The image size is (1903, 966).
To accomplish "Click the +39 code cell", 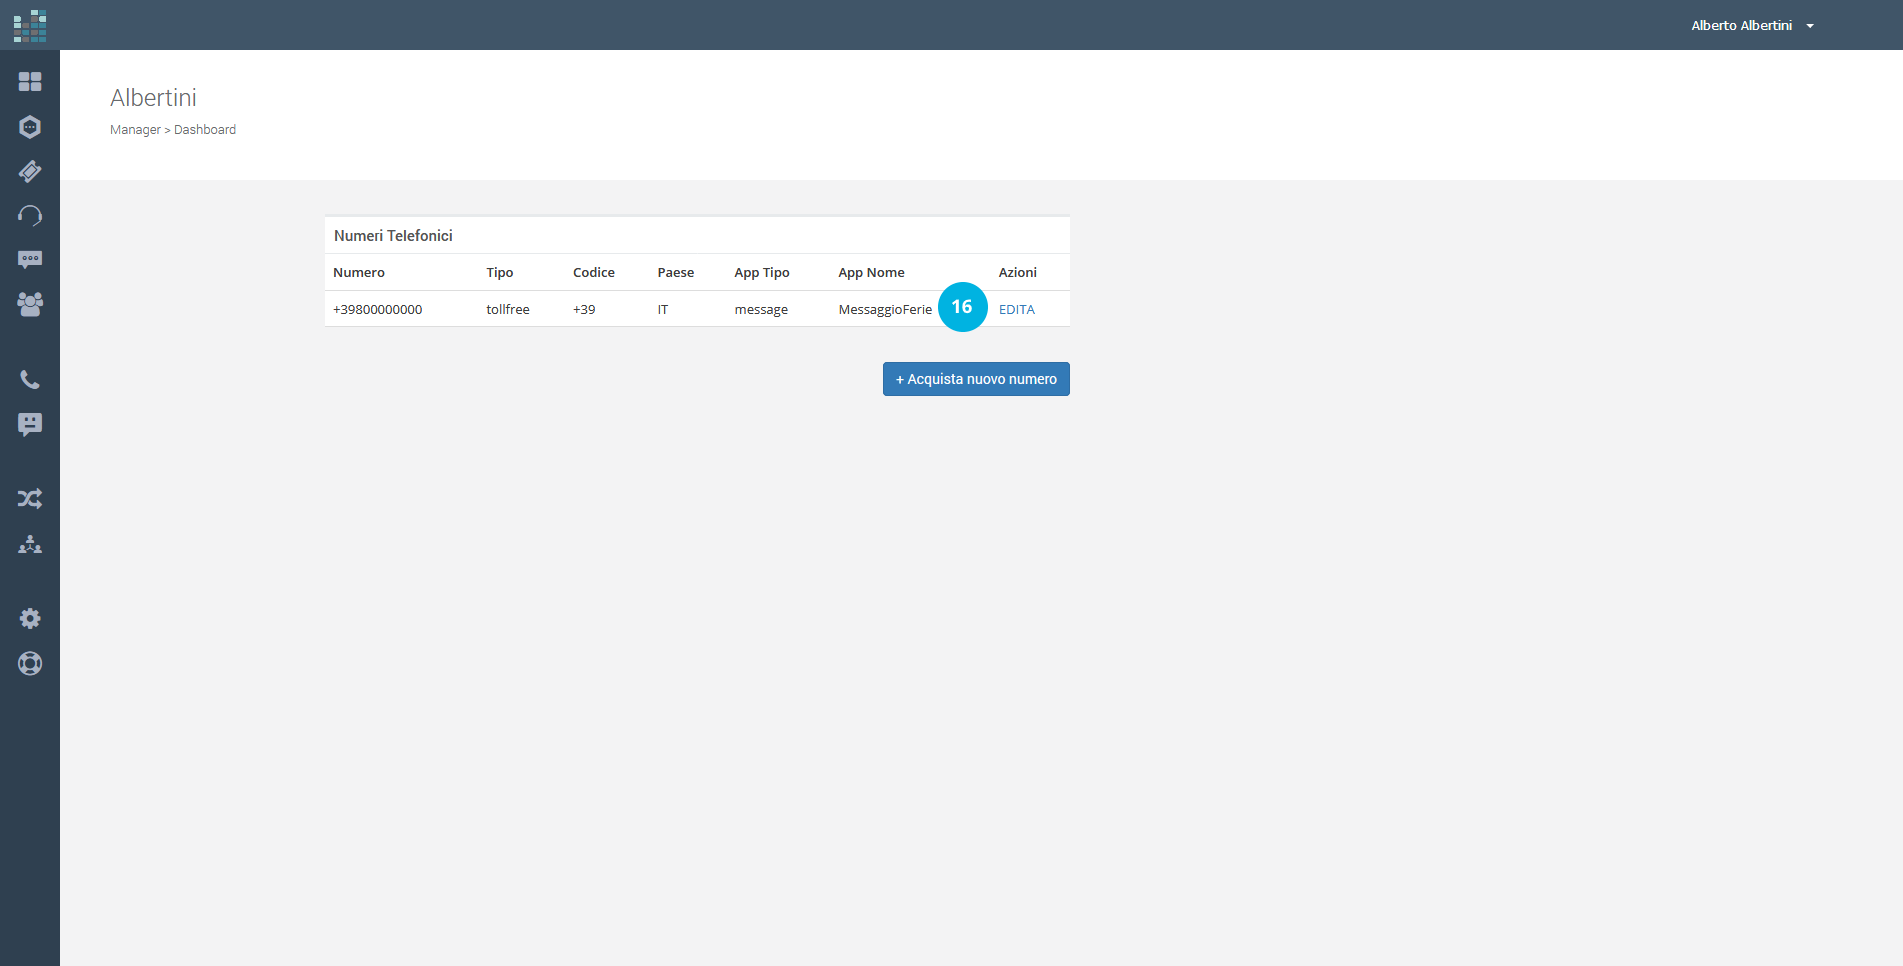I will pos(584,309).
